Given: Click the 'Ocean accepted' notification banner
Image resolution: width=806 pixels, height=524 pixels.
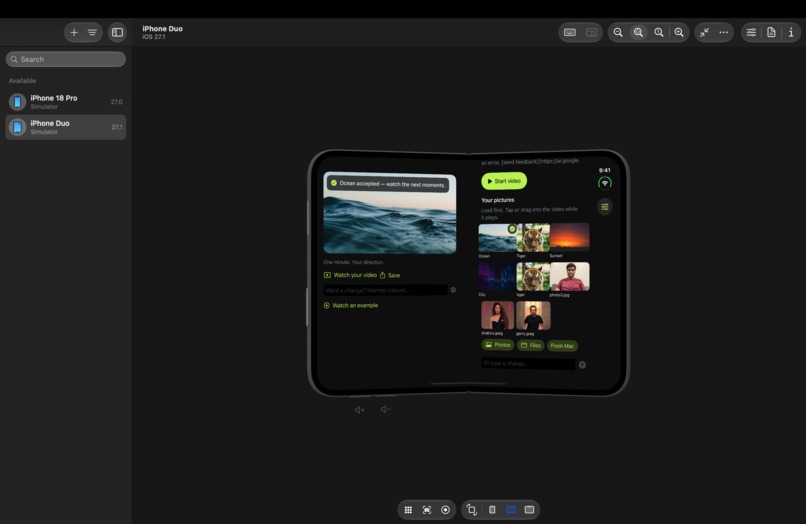Looking at the screenshot, I should [x=388, y=184].
